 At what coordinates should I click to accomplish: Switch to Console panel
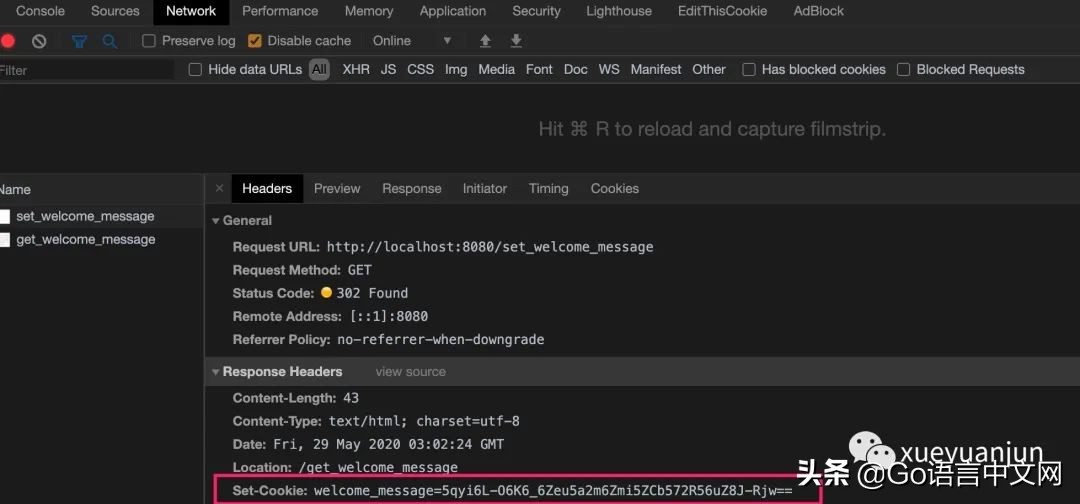pyautogui.click(x=41, y=11)
